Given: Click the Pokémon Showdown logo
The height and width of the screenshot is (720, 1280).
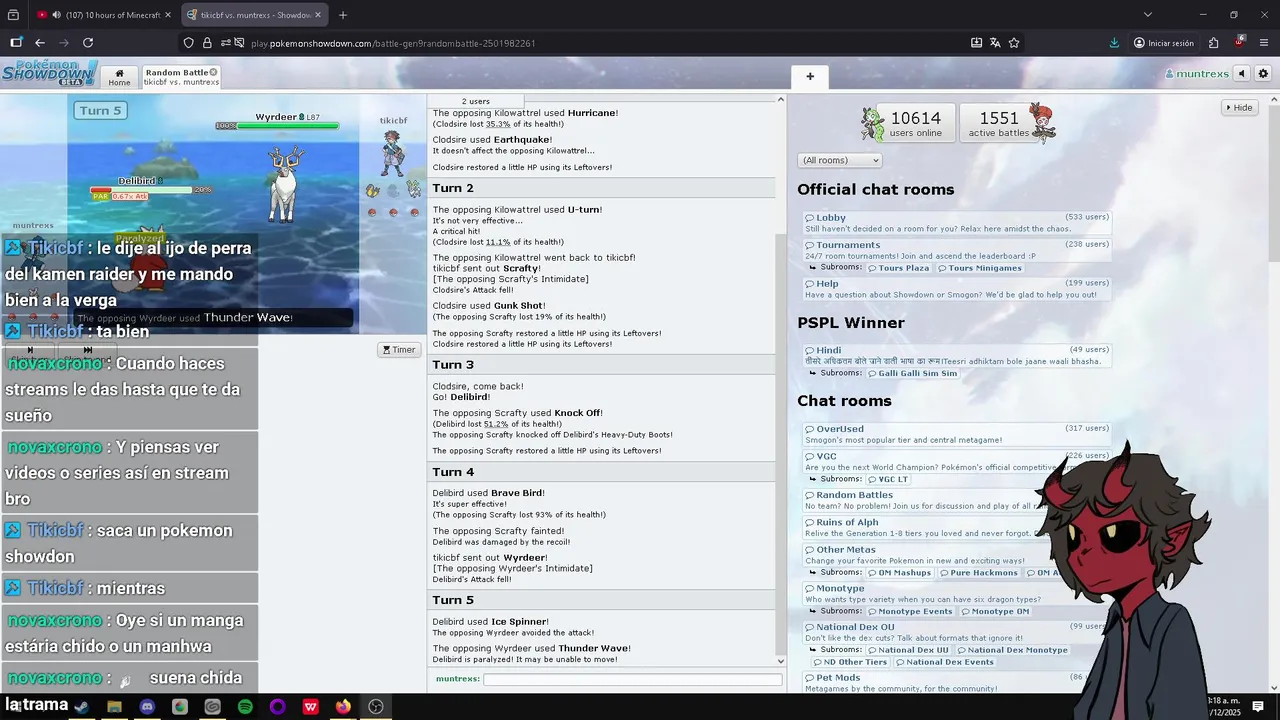Looking at the screenshot, I should point(49,73).
